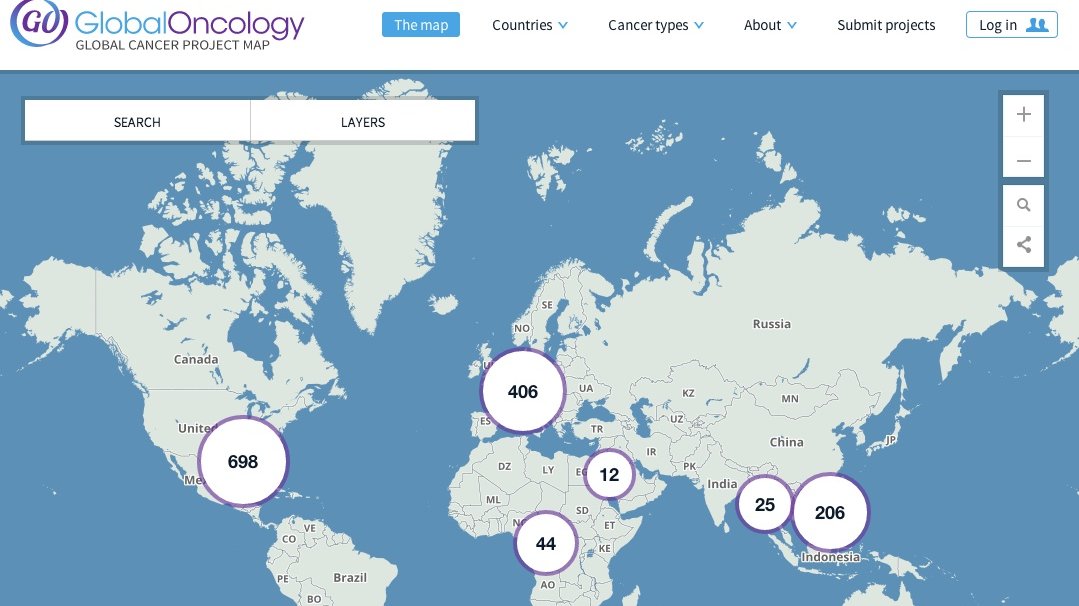
Task: Open the map magnifier search icon
Action: [1023, 204]
